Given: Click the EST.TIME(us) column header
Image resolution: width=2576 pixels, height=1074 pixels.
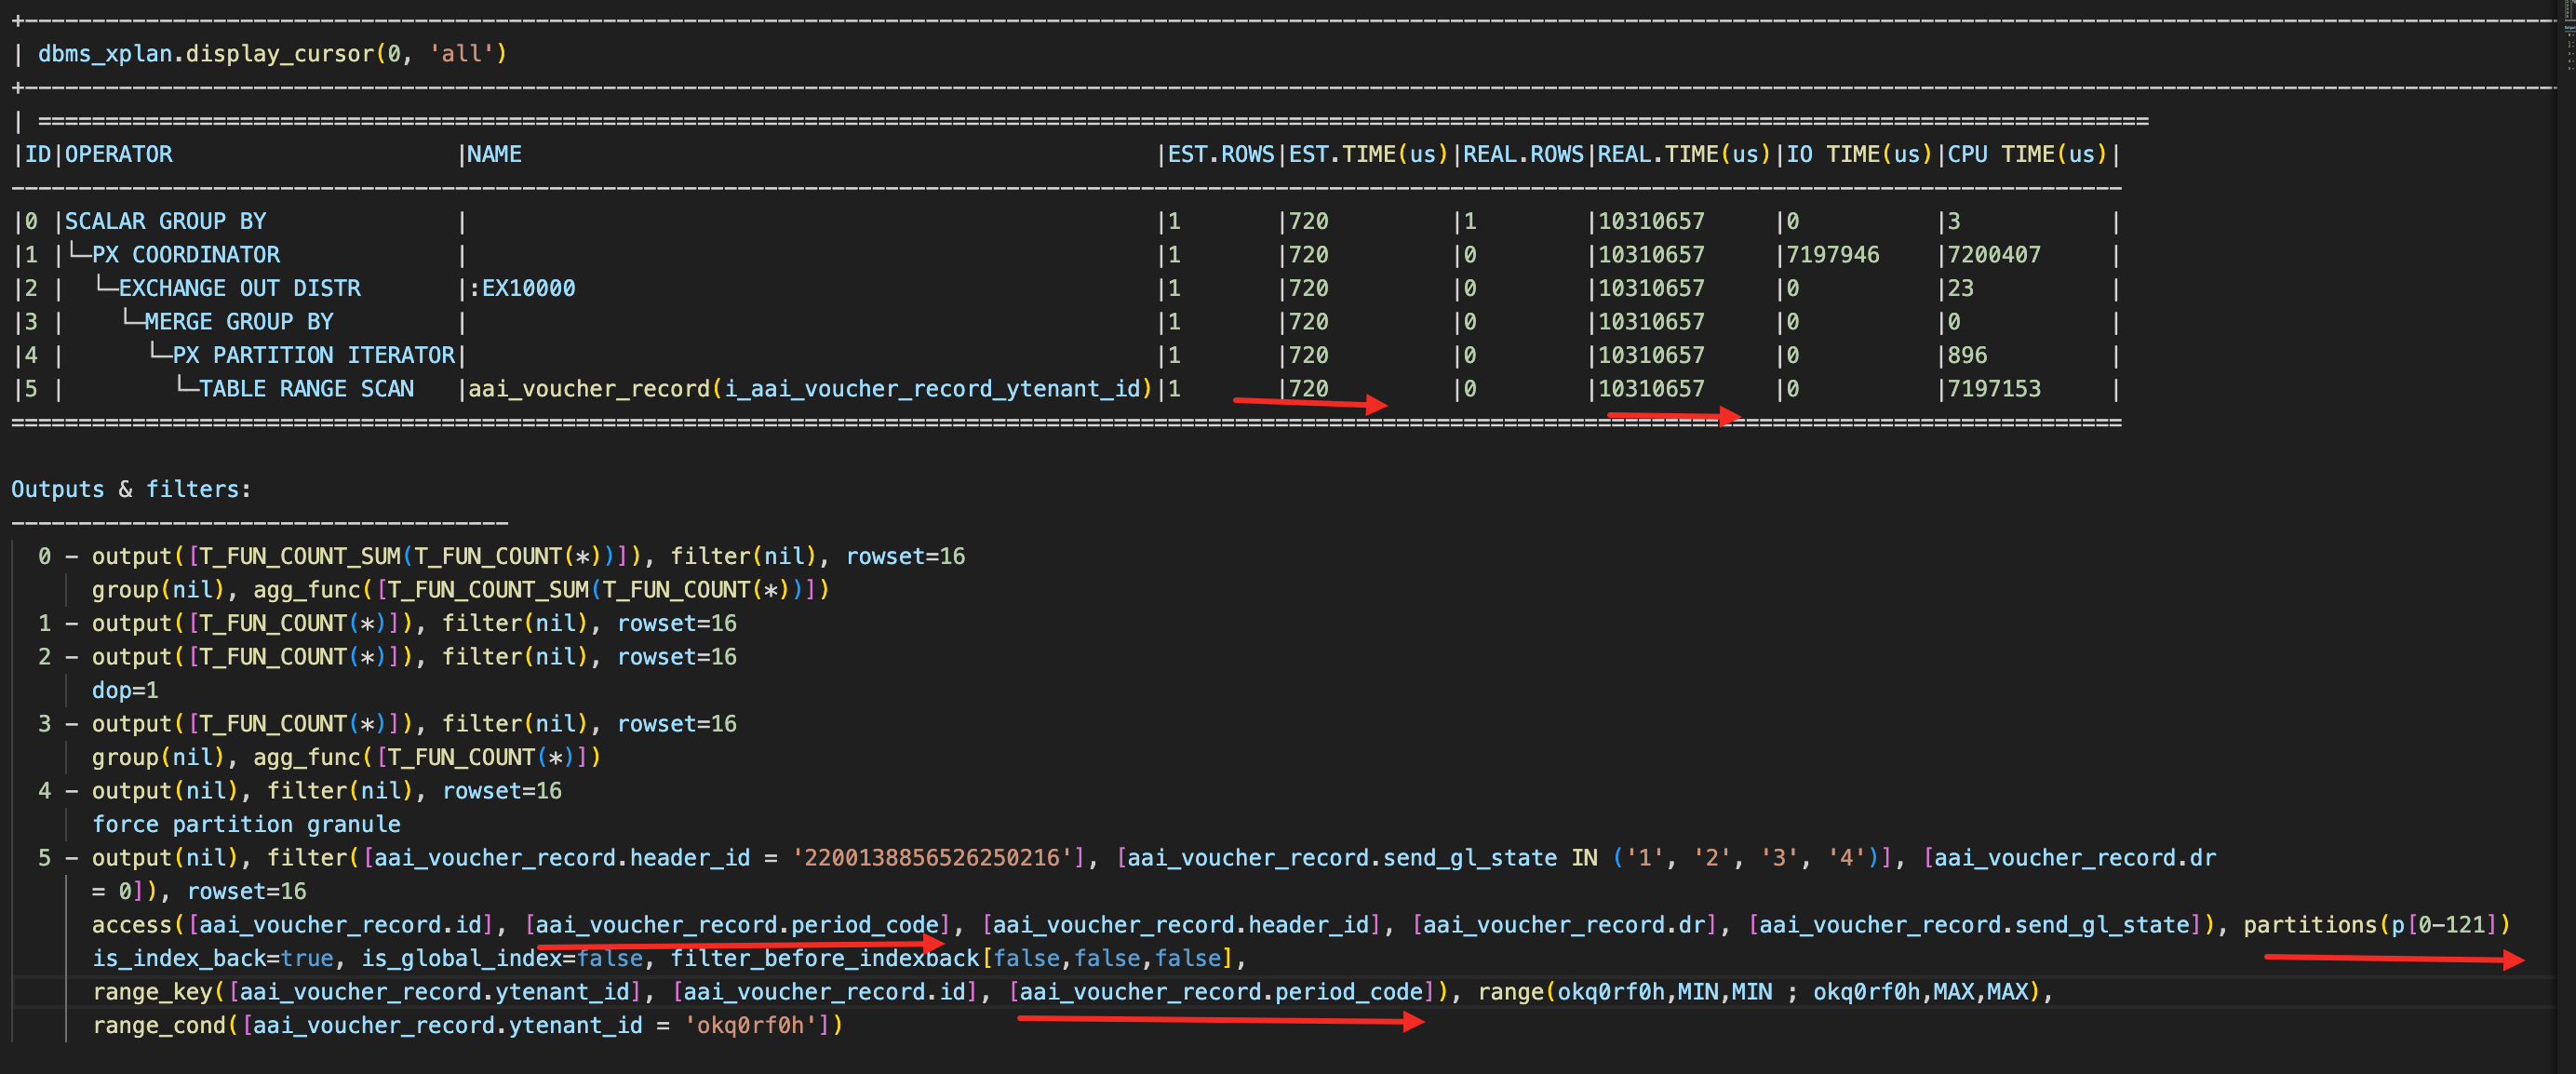Looking at the screenshot, I should click(x=1368, y=154).
